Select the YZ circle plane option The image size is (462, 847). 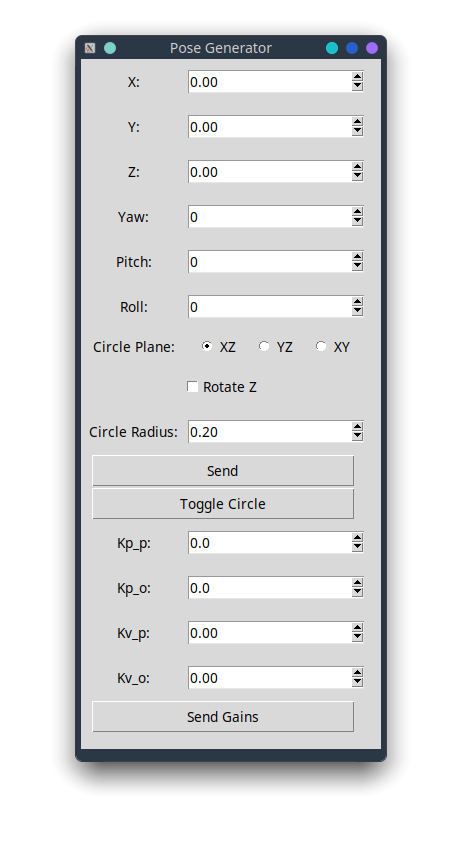click(x=264, y=346)
